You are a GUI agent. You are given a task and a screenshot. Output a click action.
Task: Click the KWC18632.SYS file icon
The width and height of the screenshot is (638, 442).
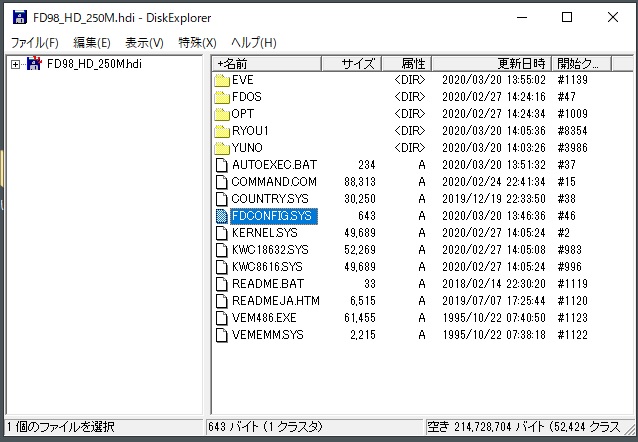point(222,250)
